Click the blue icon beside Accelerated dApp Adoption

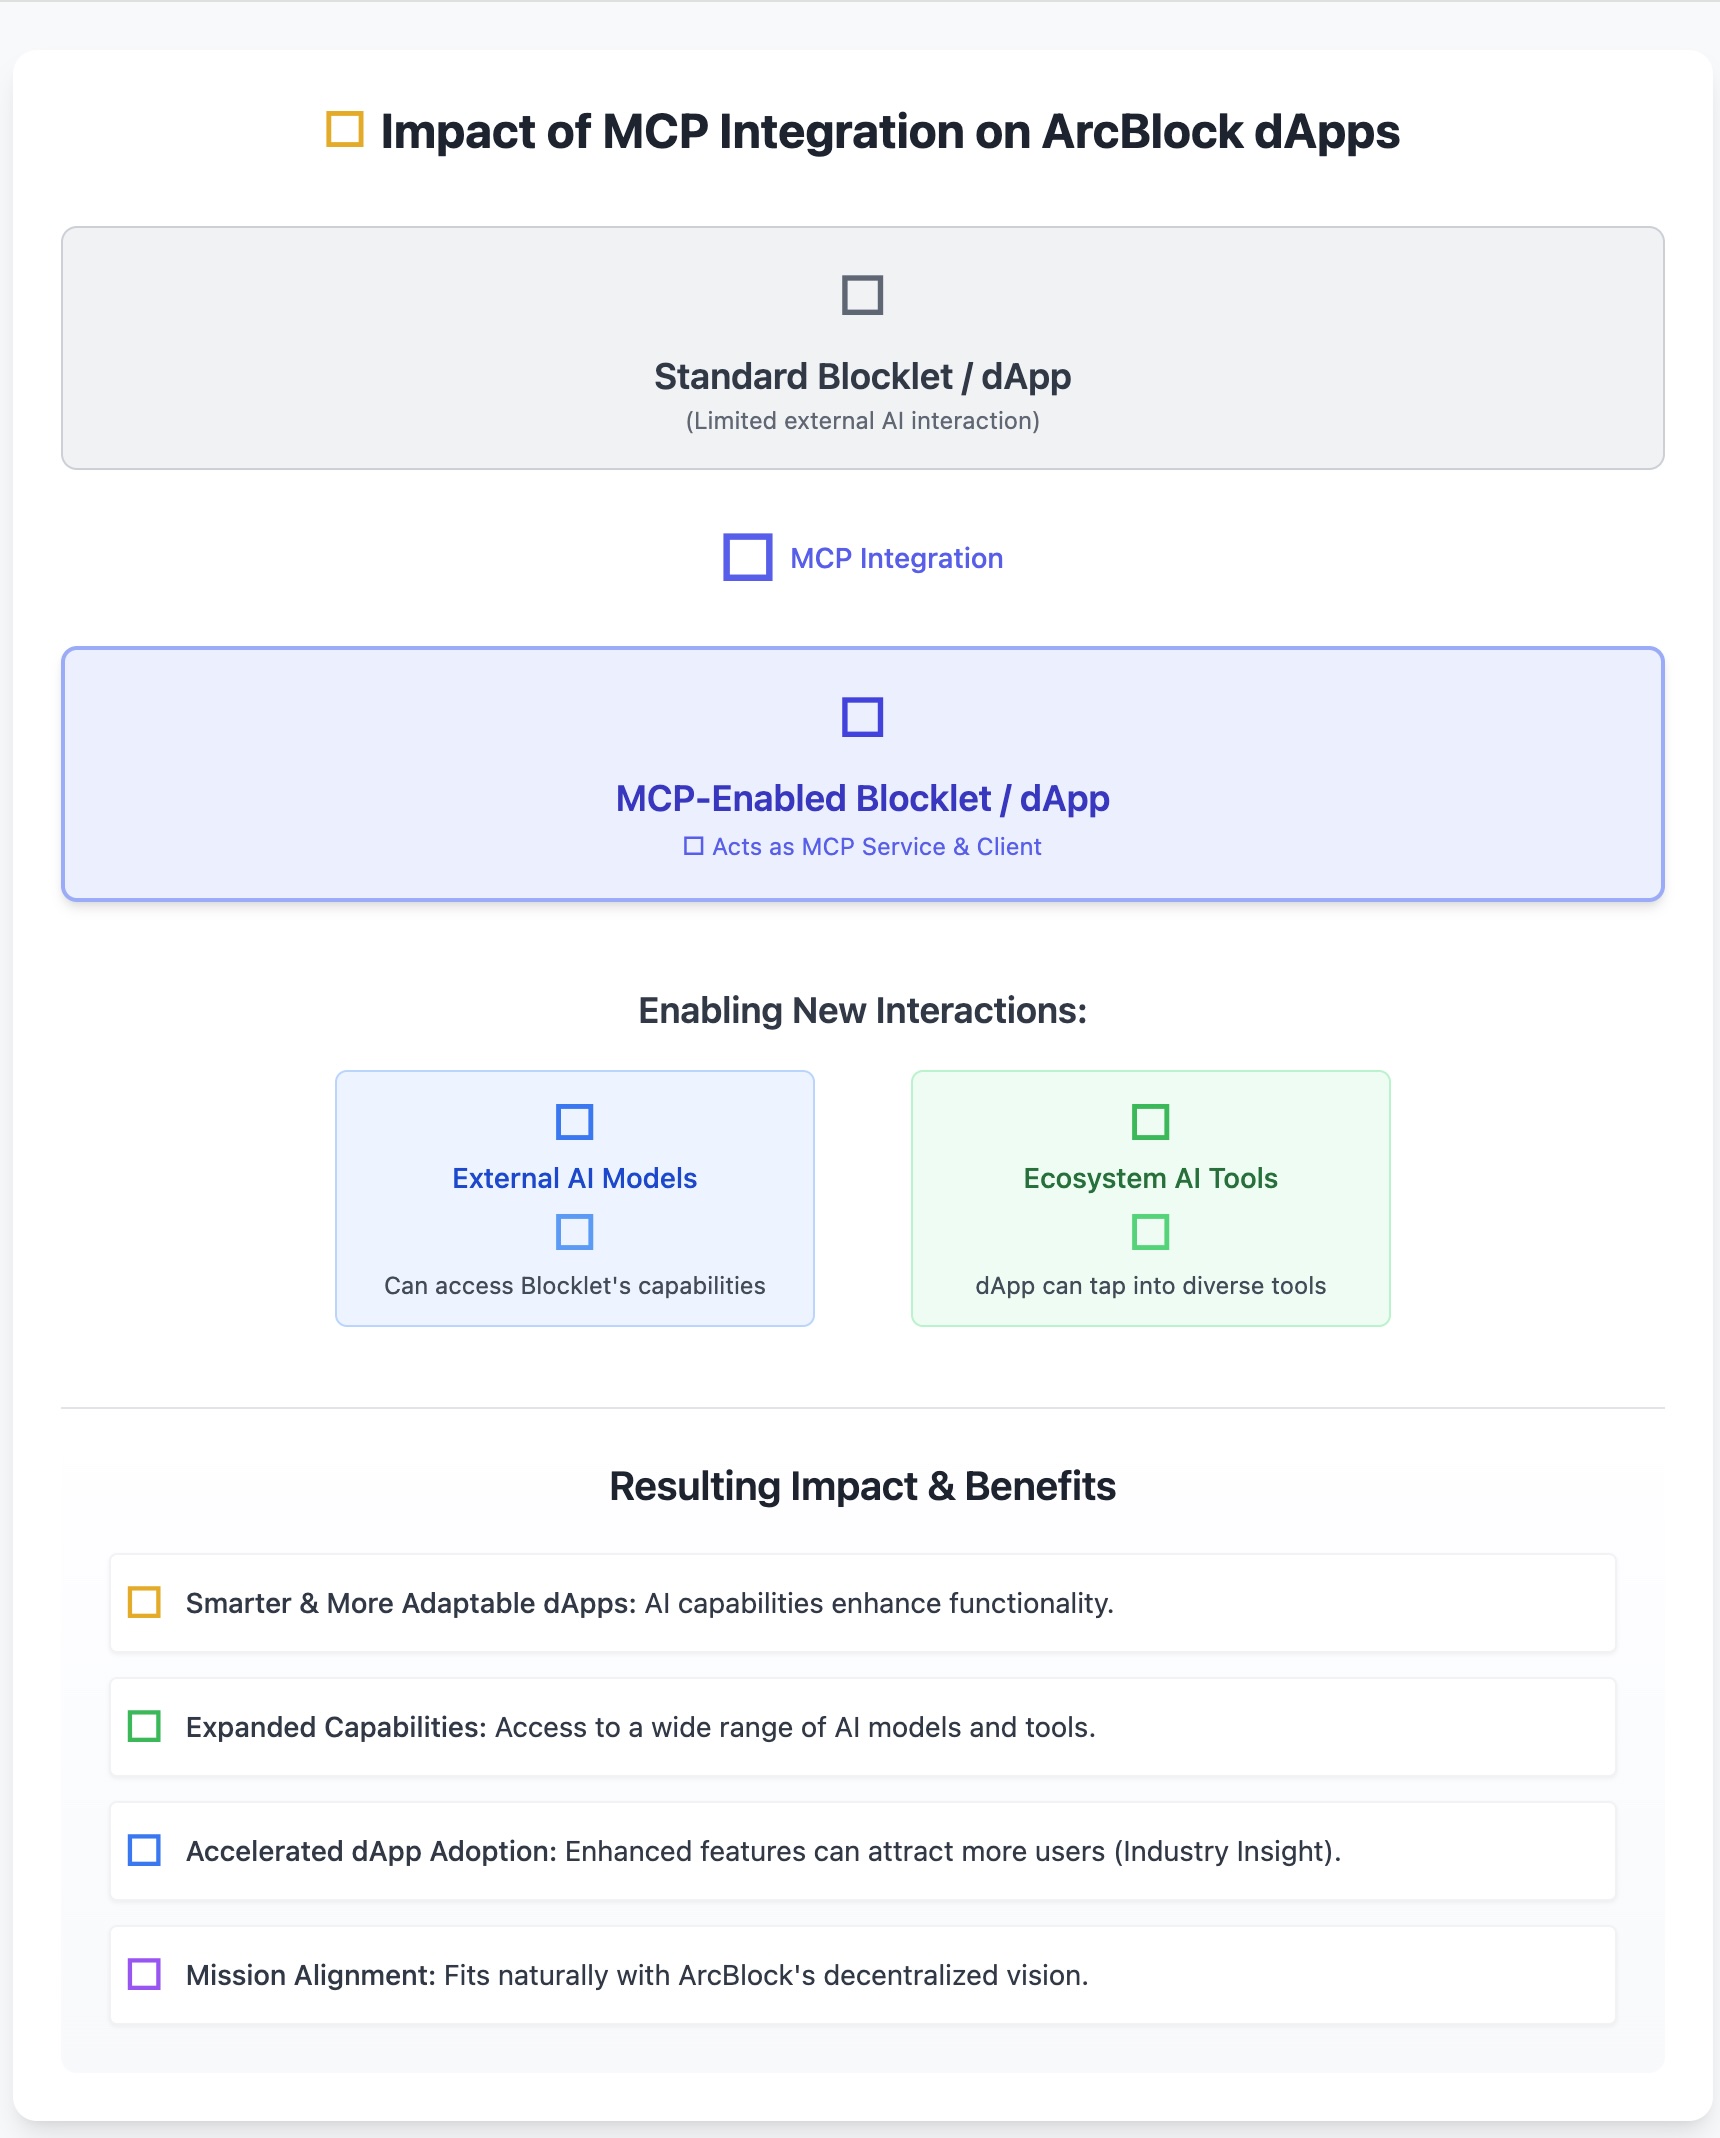pyautogui.click(x=144, y=1850)
